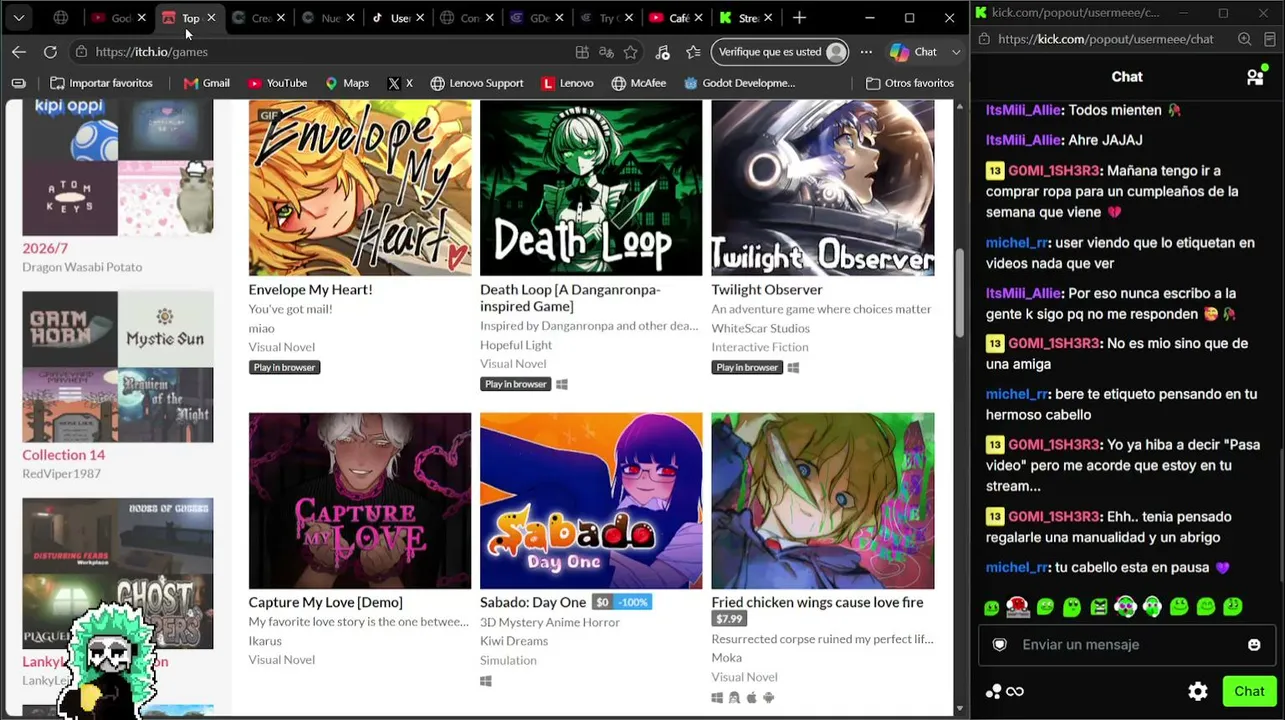
Task: Open the X bookmark
Action: point(400,83)
